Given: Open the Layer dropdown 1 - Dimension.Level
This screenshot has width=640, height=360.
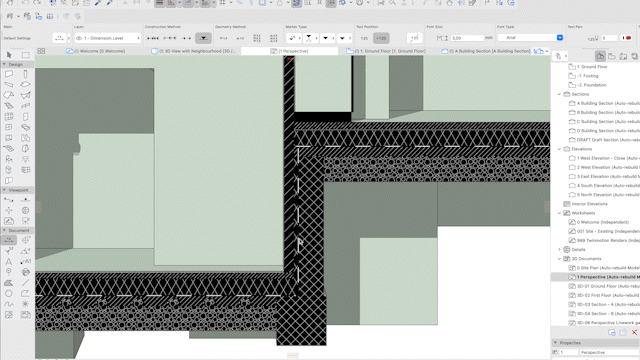Looking at the screenshot, I should pyautogui.click(x=108, y=38).
